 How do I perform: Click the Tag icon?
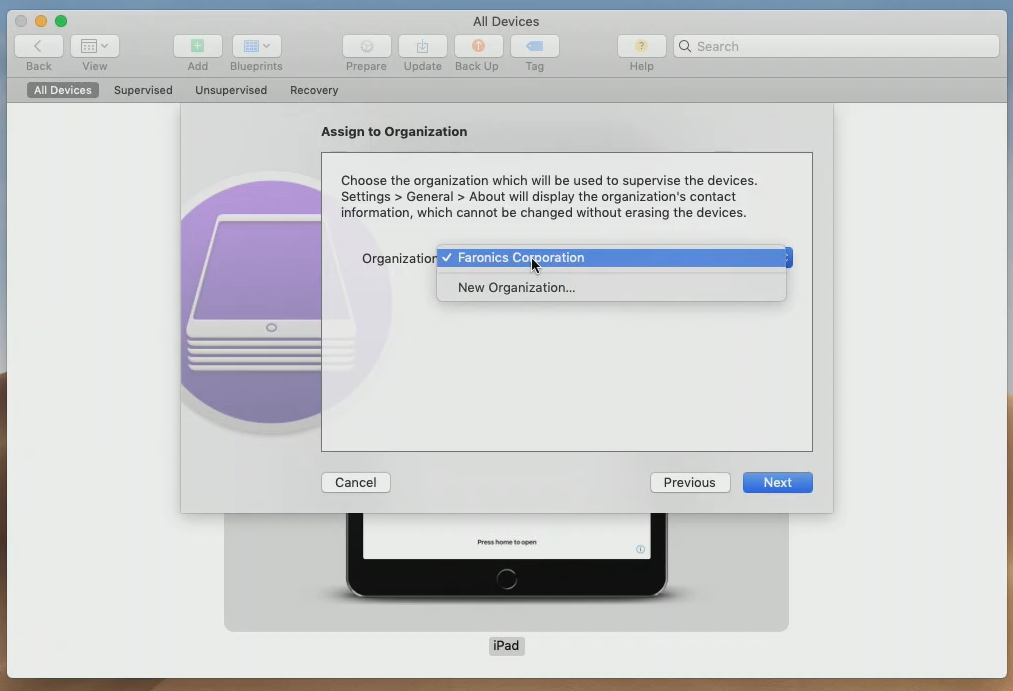point(534,46)
